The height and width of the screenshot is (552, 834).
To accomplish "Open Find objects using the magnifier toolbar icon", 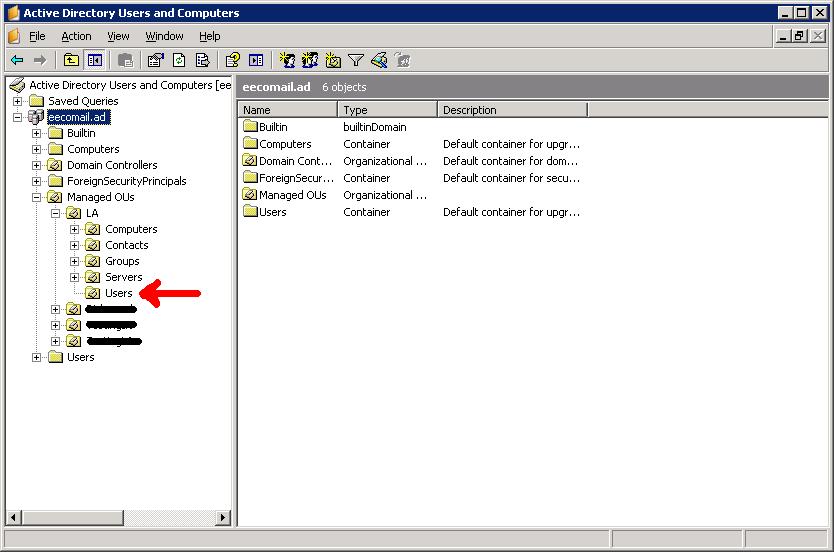I will [x=379, y=61].
